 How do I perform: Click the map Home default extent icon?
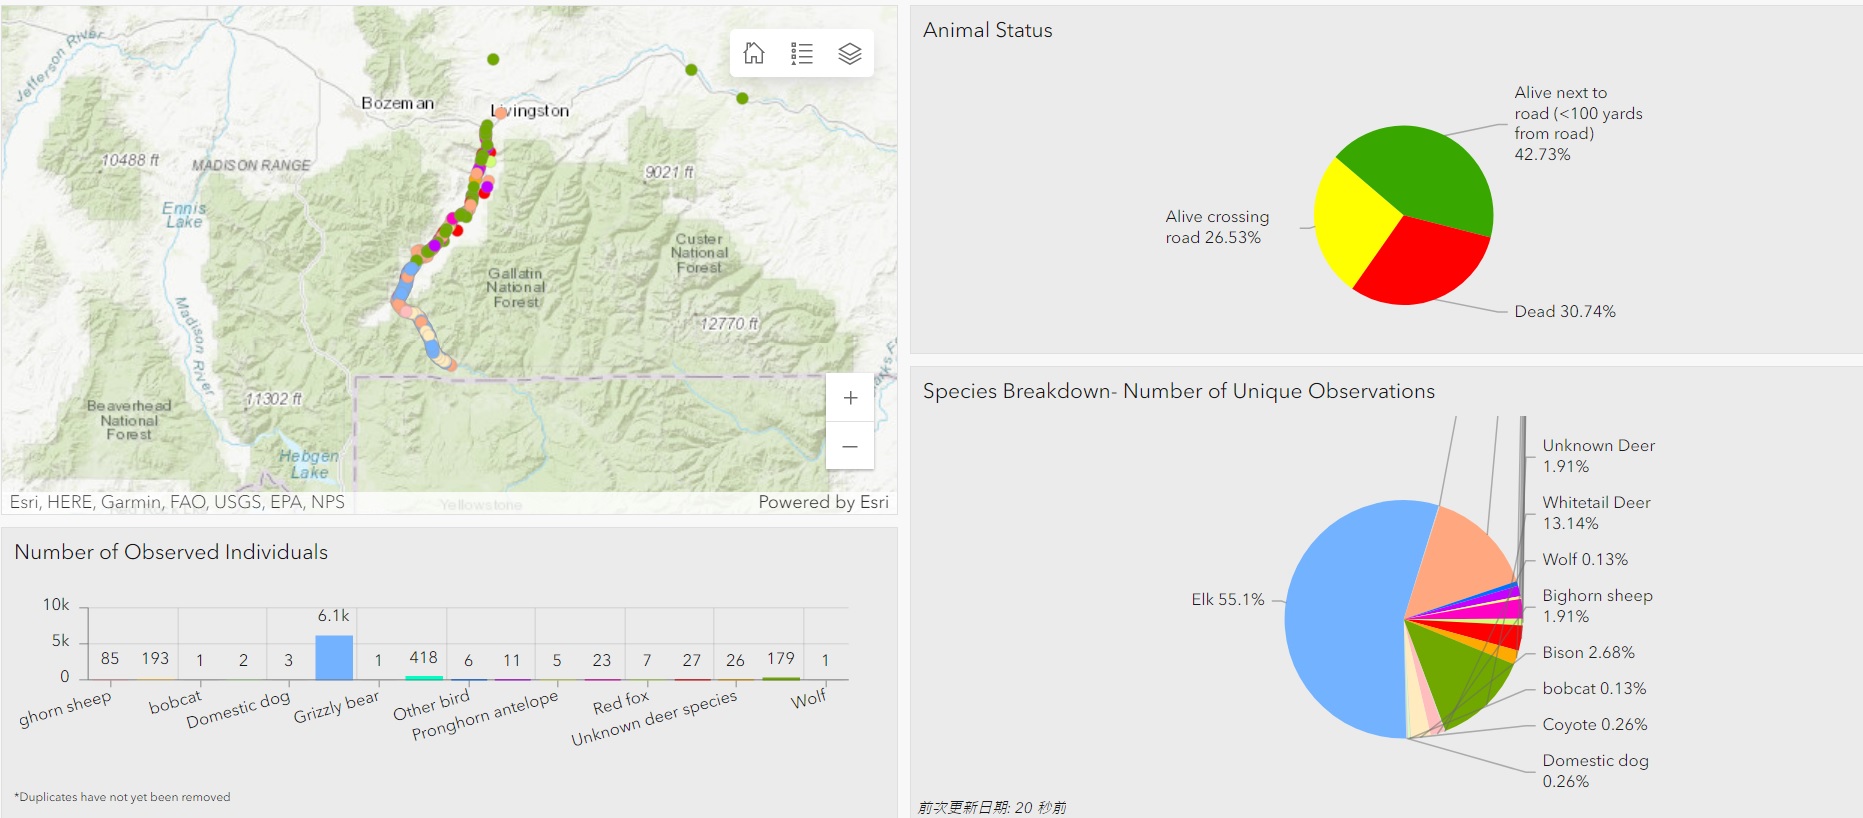click(754, 53)
